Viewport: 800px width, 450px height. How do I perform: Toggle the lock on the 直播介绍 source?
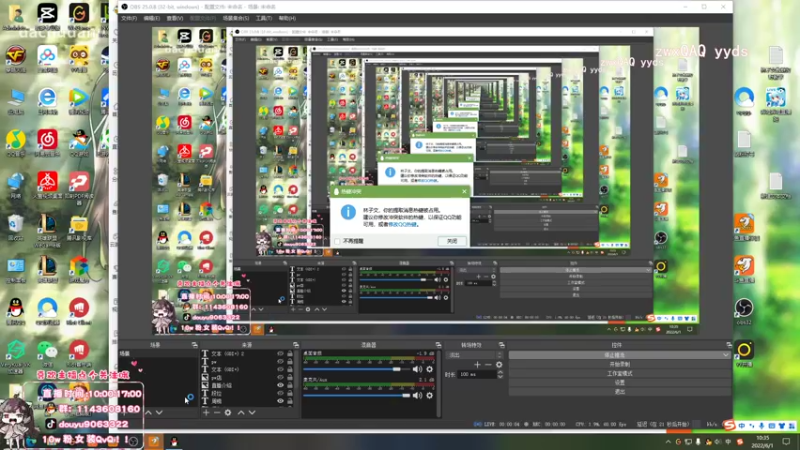point(290,385)
